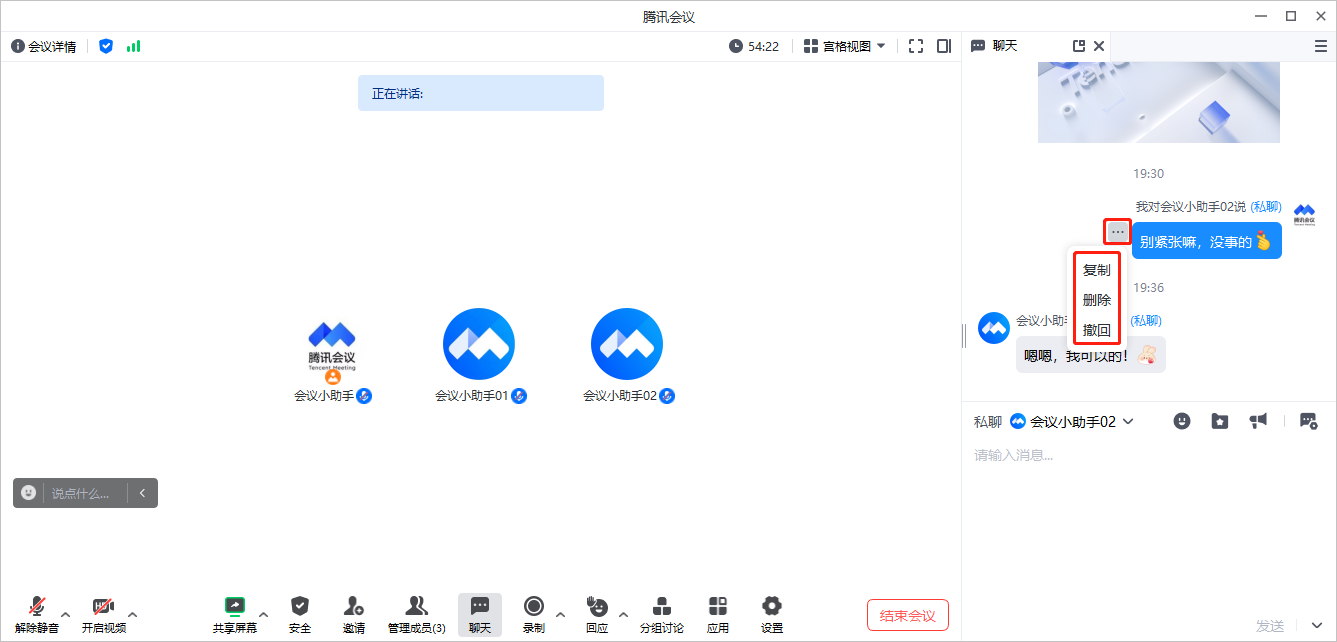
Task: Expand reaction options next to 回应
Action: tap(623, 614)
